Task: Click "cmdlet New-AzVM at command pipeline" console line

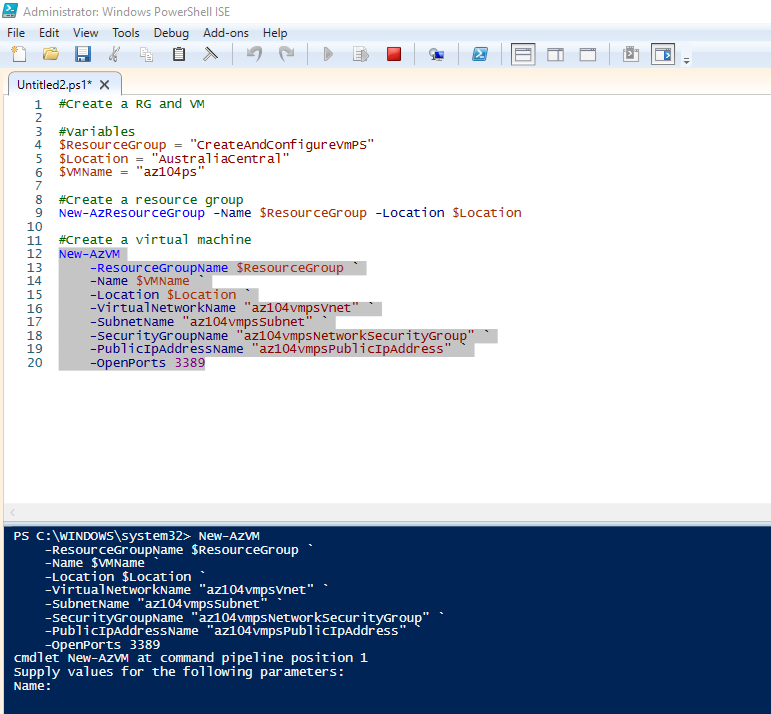Action: tap(190, 658)
